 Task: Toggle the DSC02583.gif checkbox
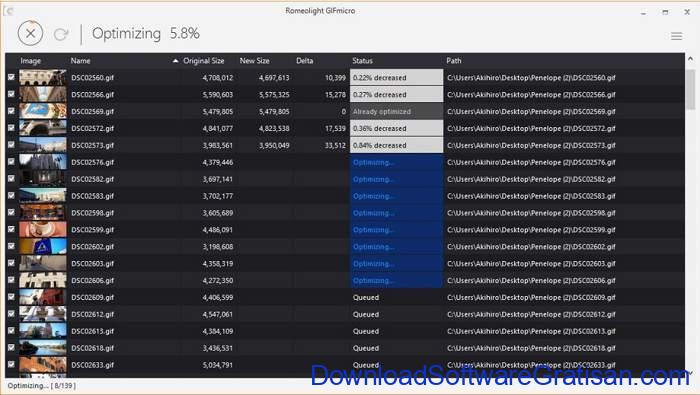(11, 195)
